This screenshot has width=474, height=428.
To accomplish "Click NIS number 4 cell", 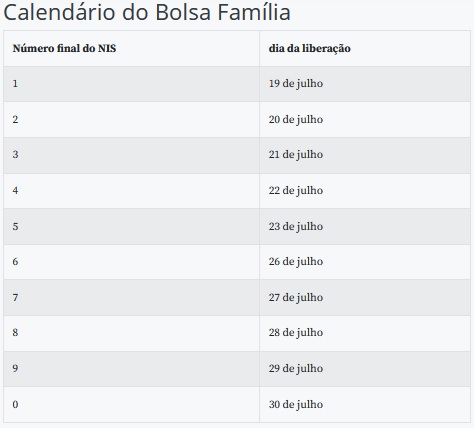I will tap(131, 191).
